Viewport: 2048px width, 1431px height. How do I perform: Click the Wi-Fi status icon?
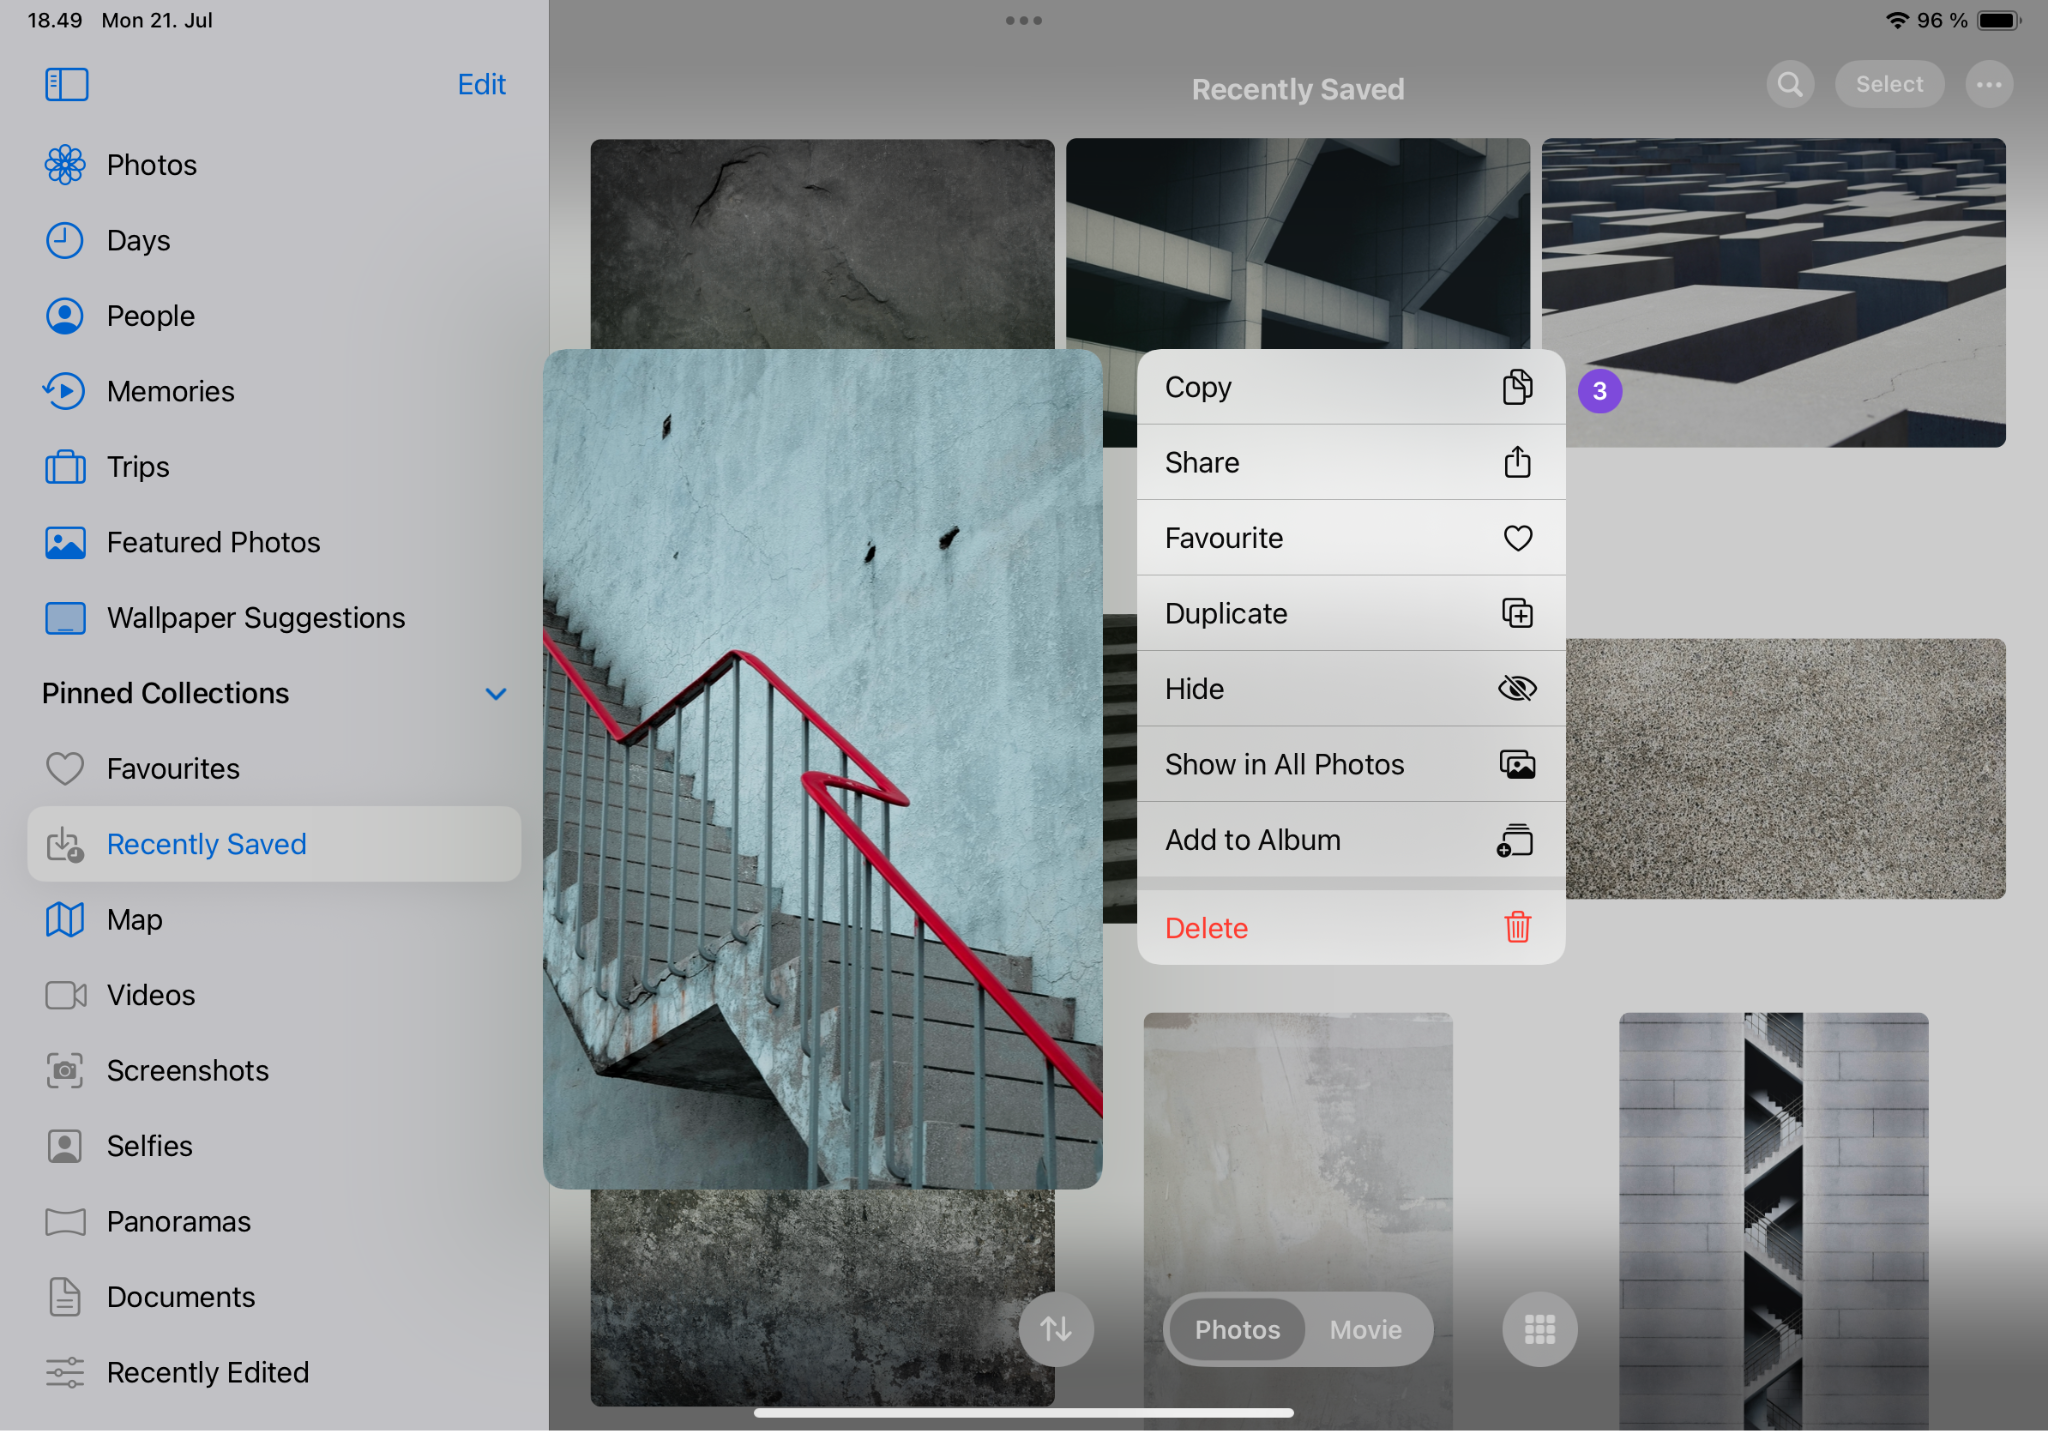1896,20
